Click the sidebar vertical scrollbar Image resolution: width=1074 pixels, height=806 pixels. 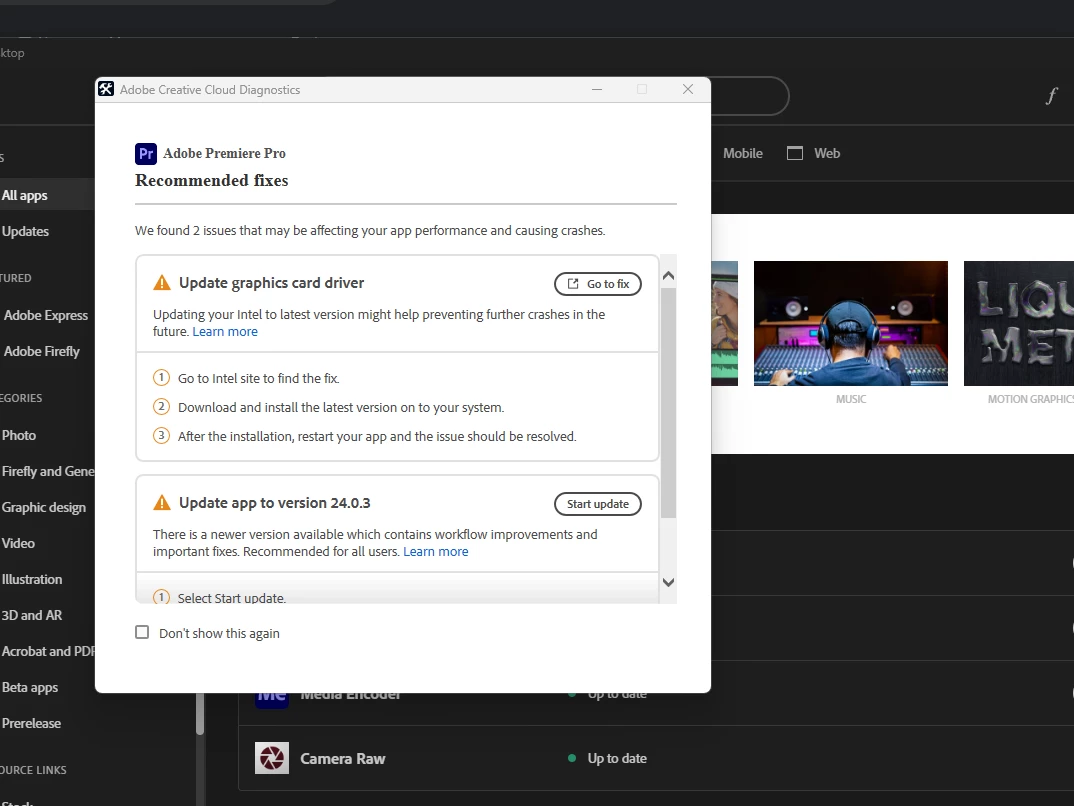coord(200,714)
